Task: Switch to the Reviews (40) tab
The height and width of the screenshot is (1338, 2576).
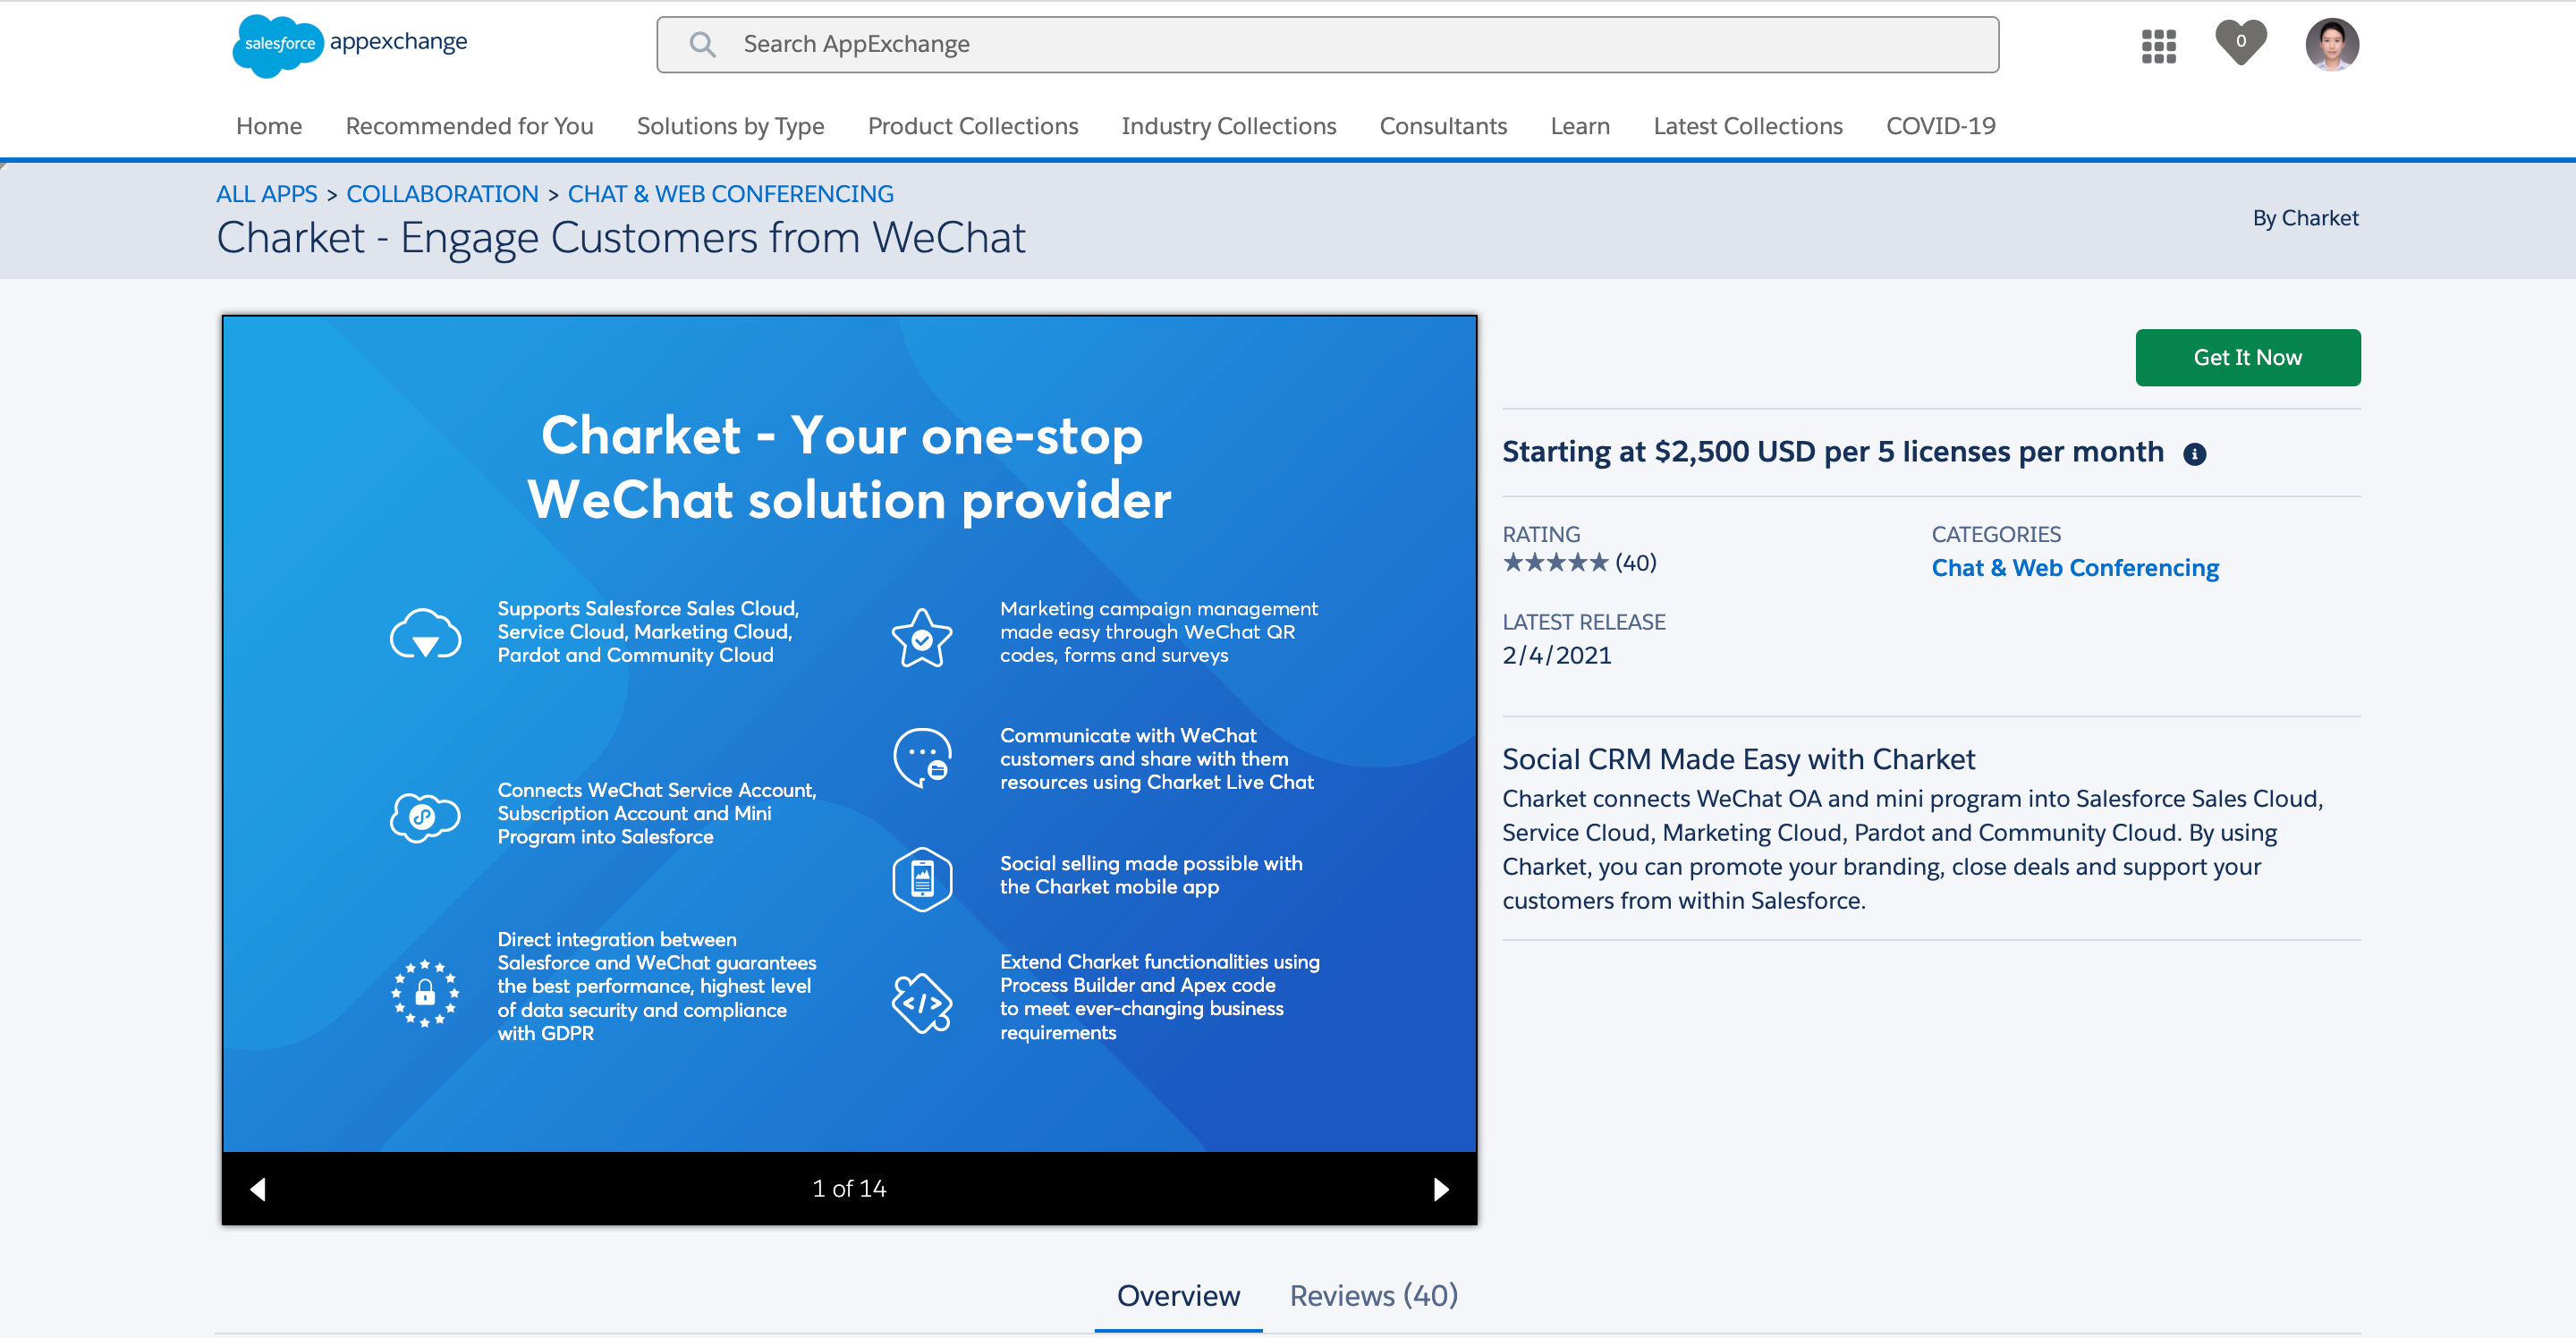Action: point(1373,1295)
